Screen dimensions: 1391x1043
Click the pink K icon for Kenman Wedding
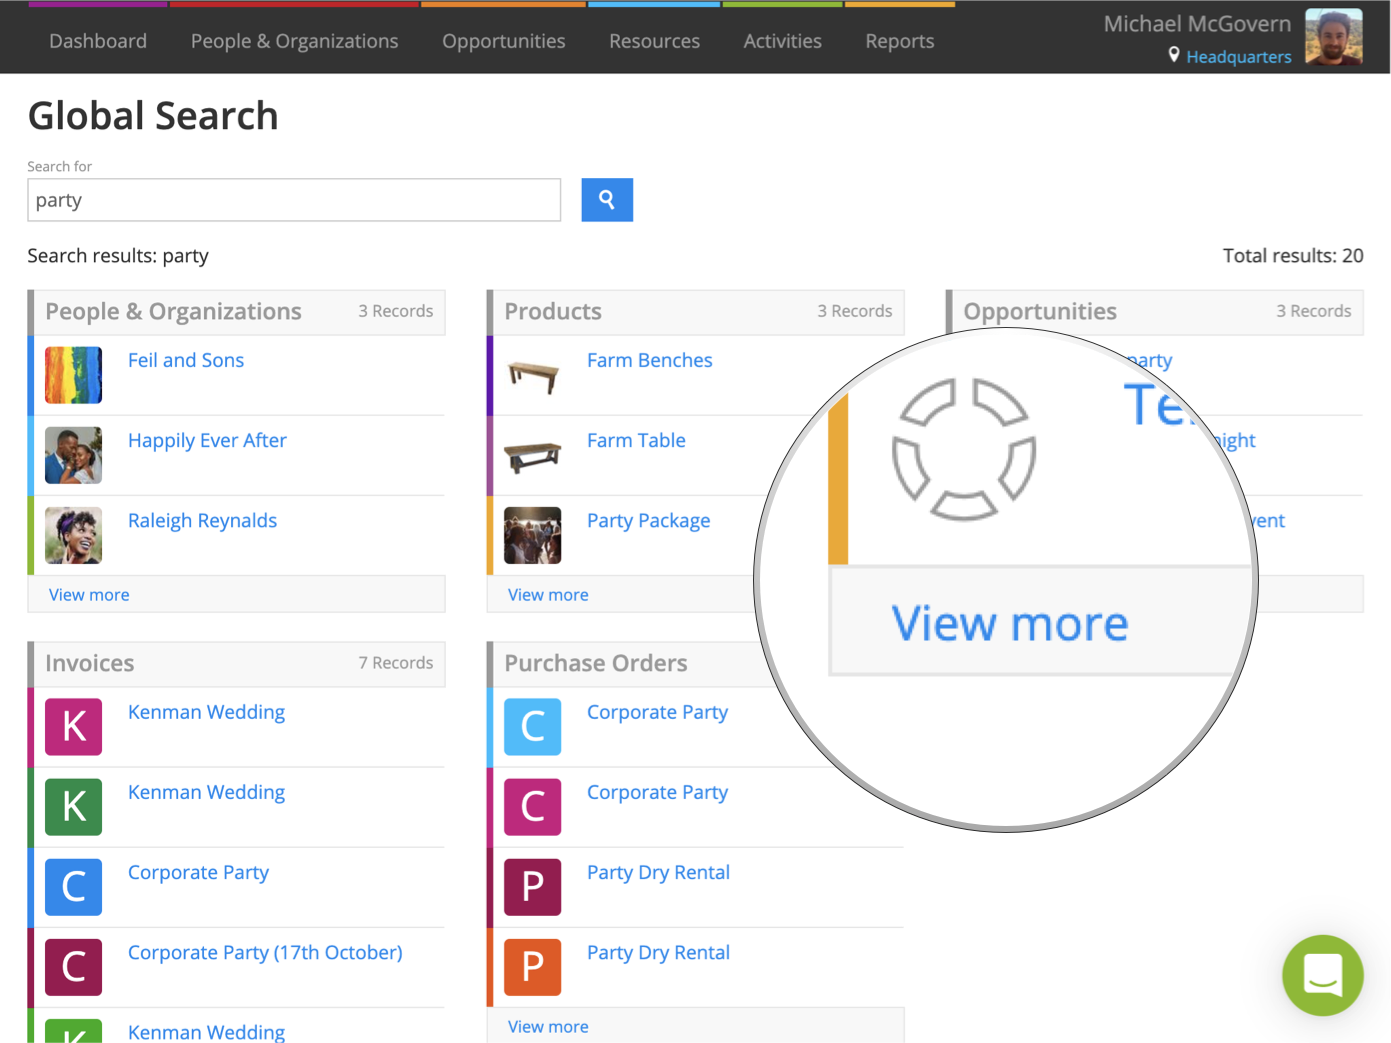click(73, 727)
